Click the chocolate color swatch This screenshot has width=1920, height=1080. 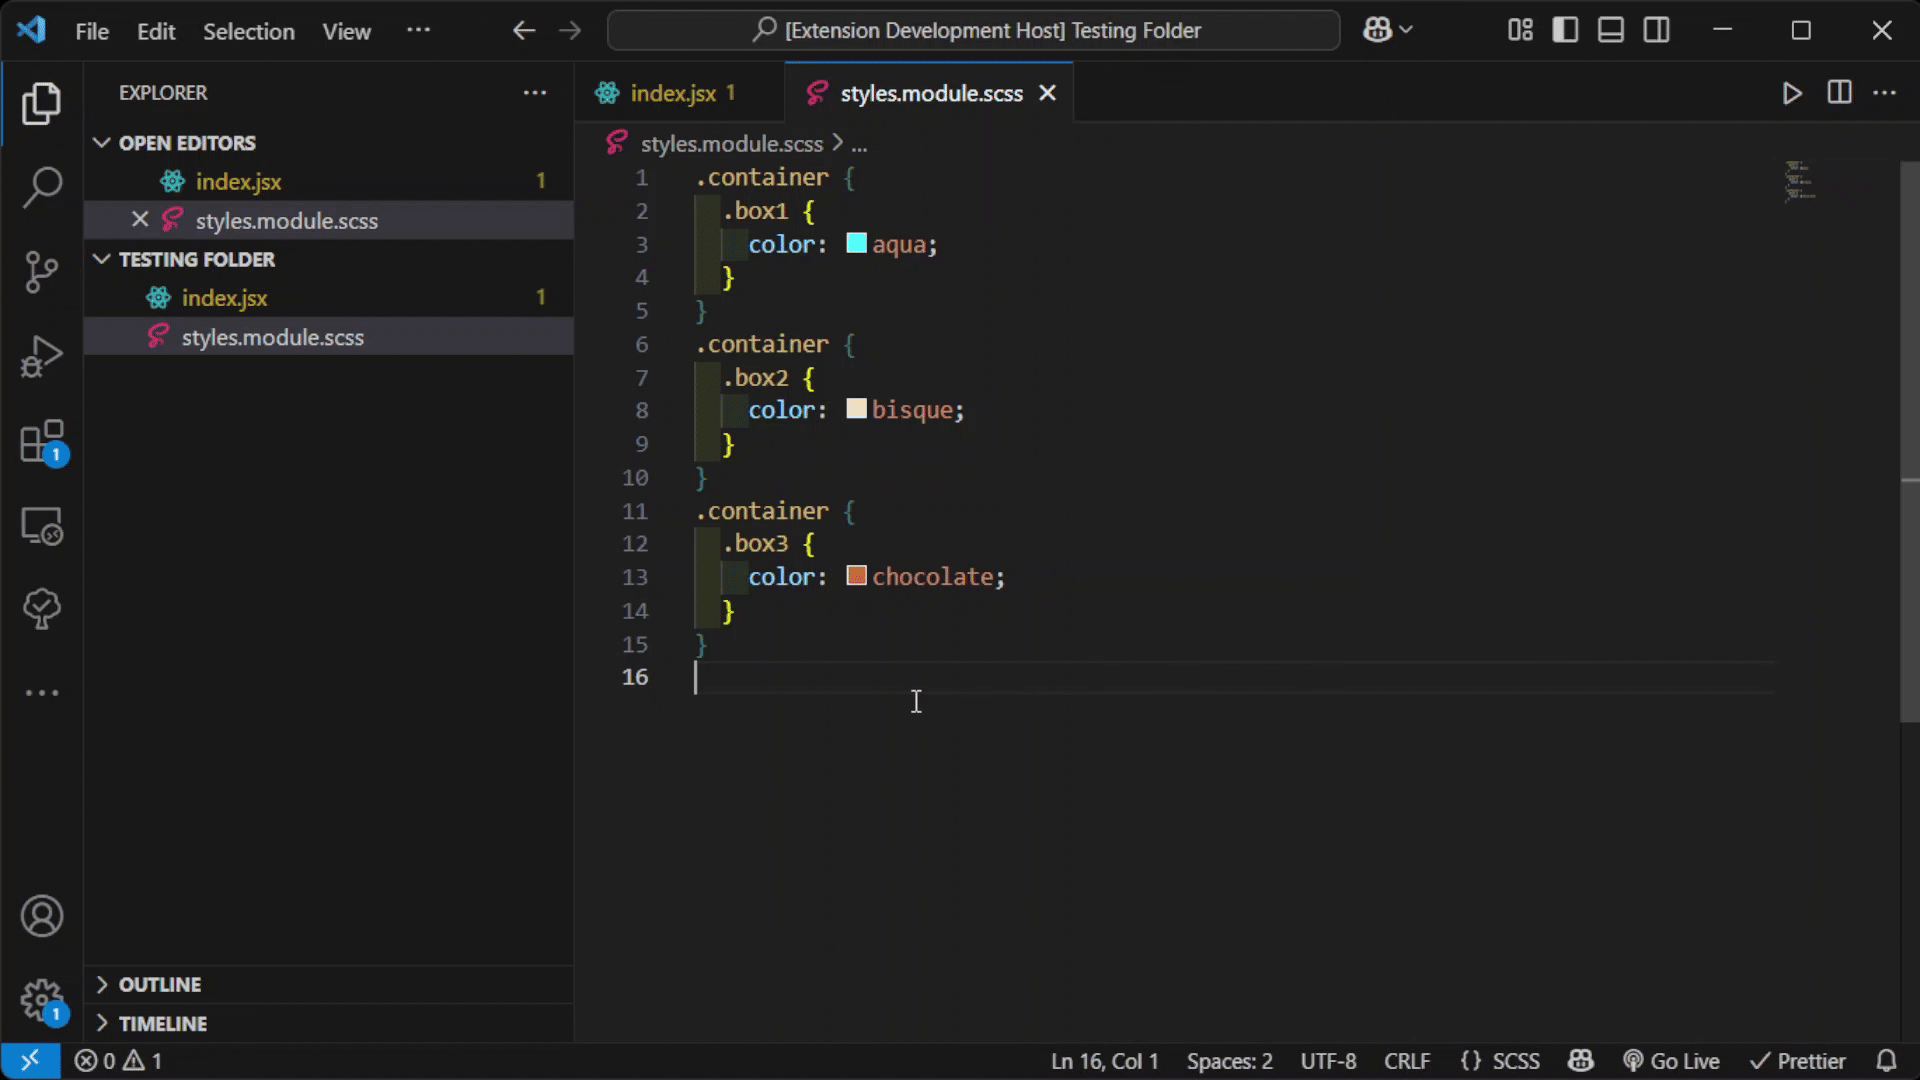coord(856,576)
